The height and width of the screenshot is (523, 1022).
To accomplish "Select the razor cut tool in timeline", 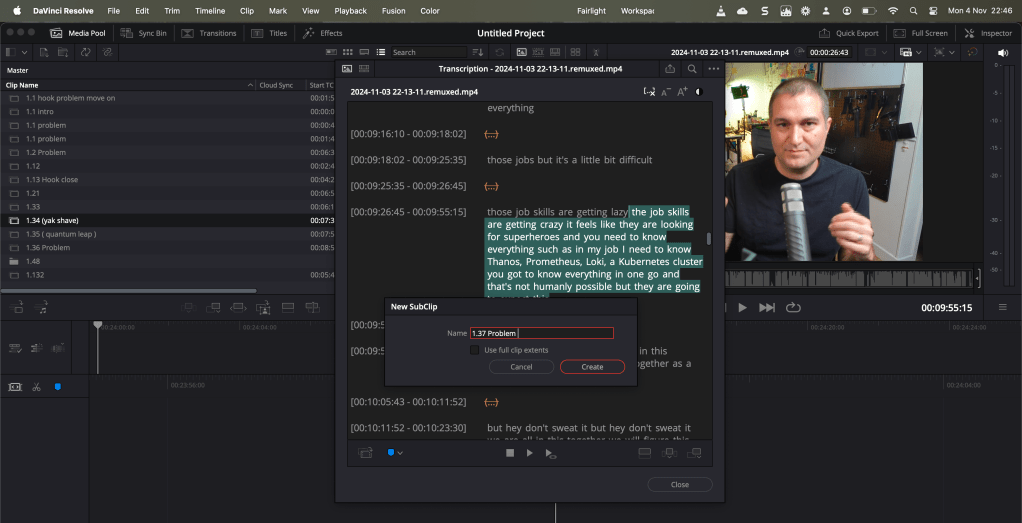I will point(36,387).
